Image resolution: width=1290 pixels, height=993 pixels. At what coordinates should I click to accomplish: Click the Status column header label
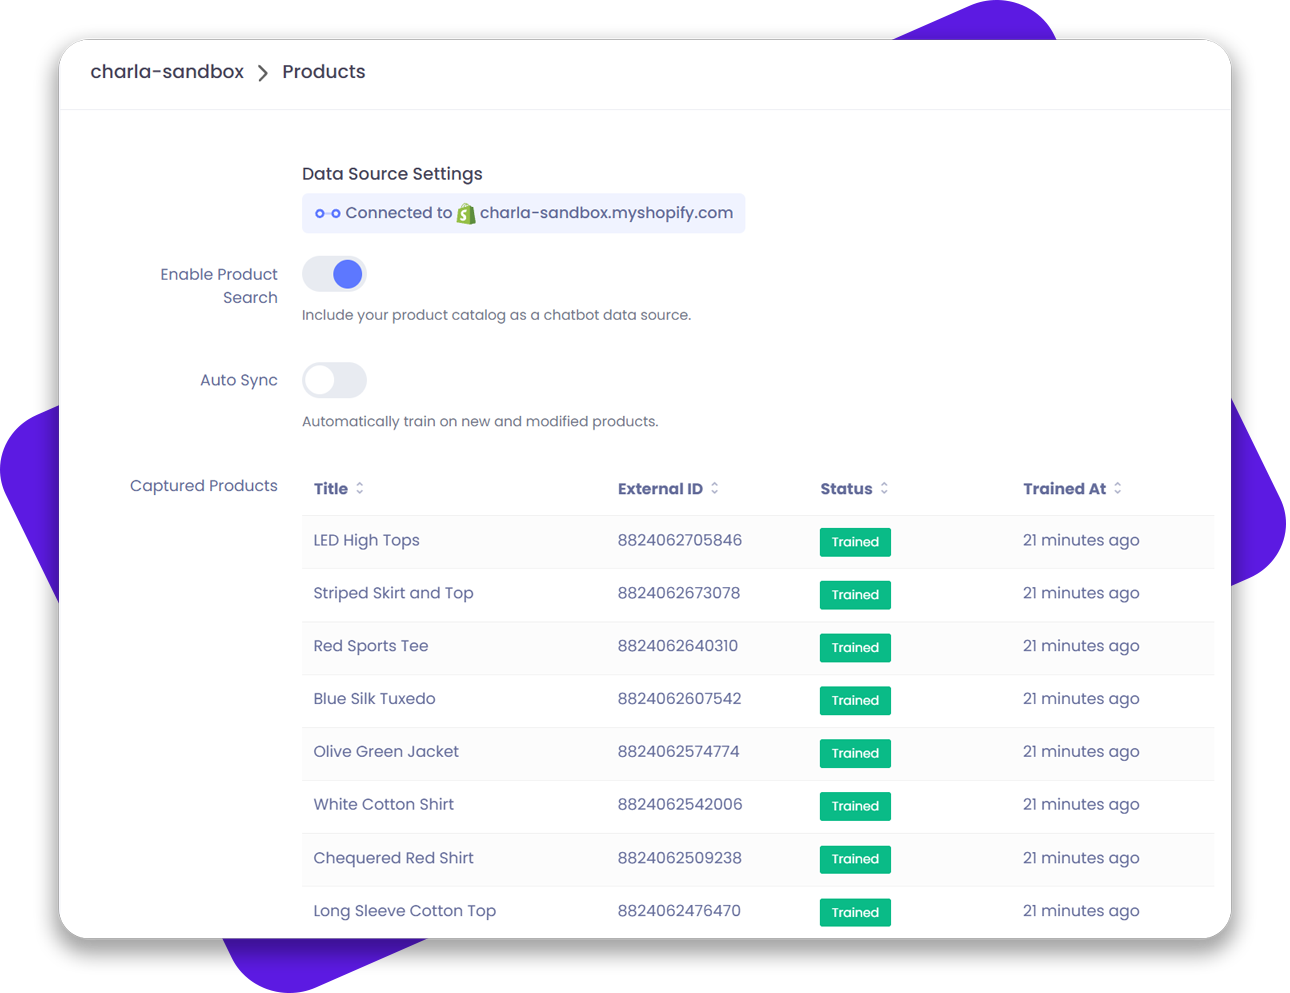click(846, 489)
